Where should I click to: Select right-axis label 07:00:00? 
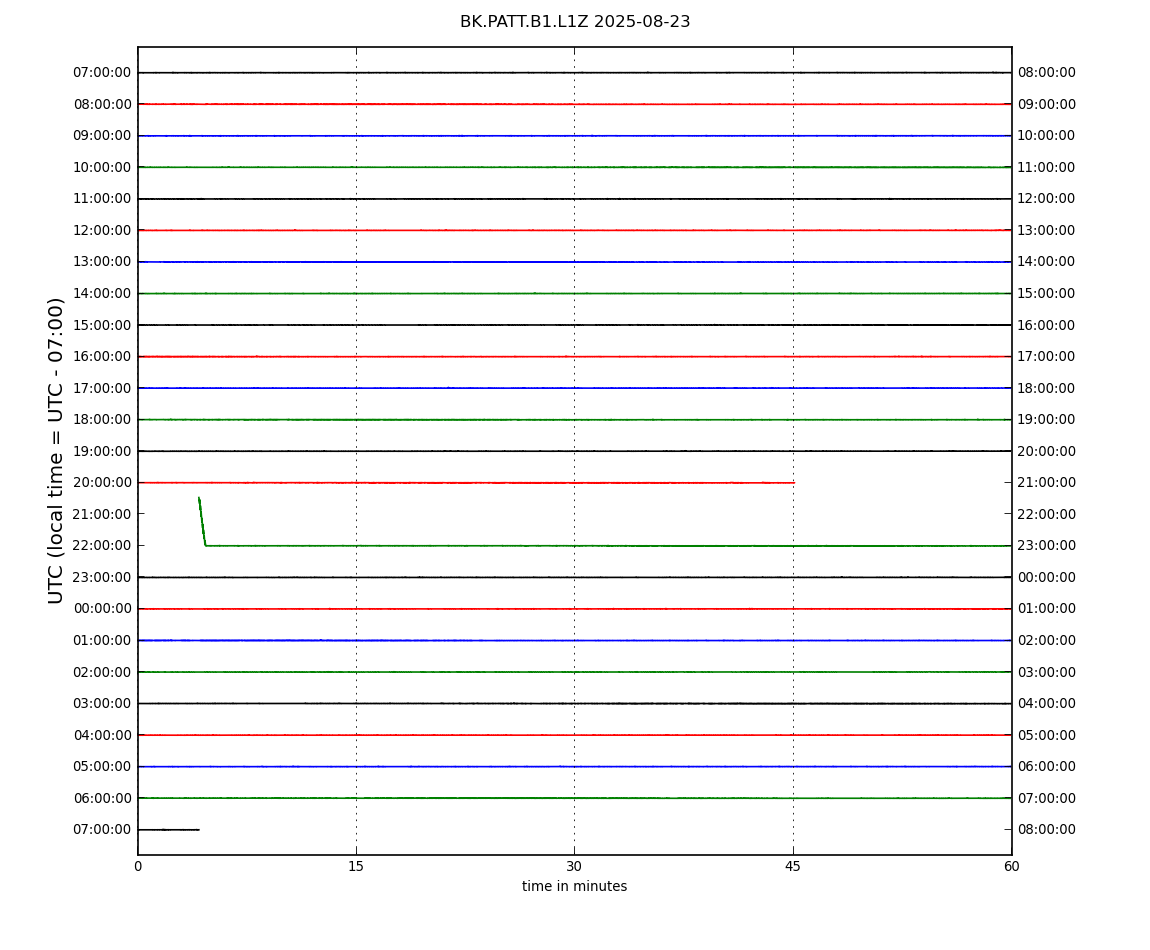1047,798
